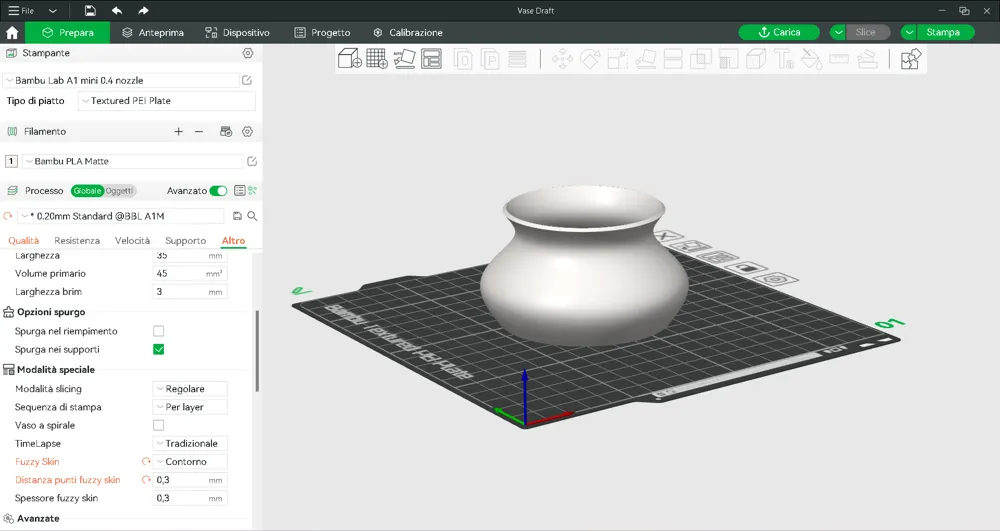Edit the Bambu PLA Matte preset

coord(252,161)
